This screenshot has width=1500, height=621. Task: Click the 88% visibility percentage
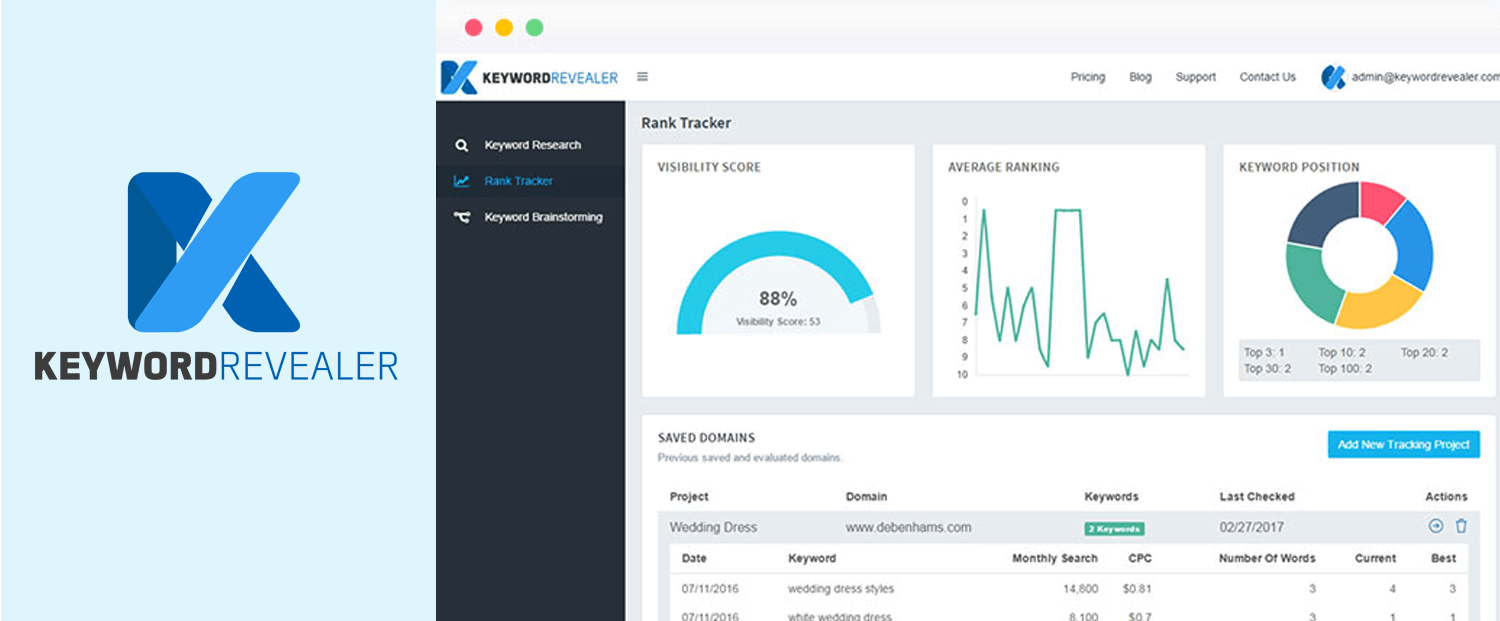tap(778, 299)
